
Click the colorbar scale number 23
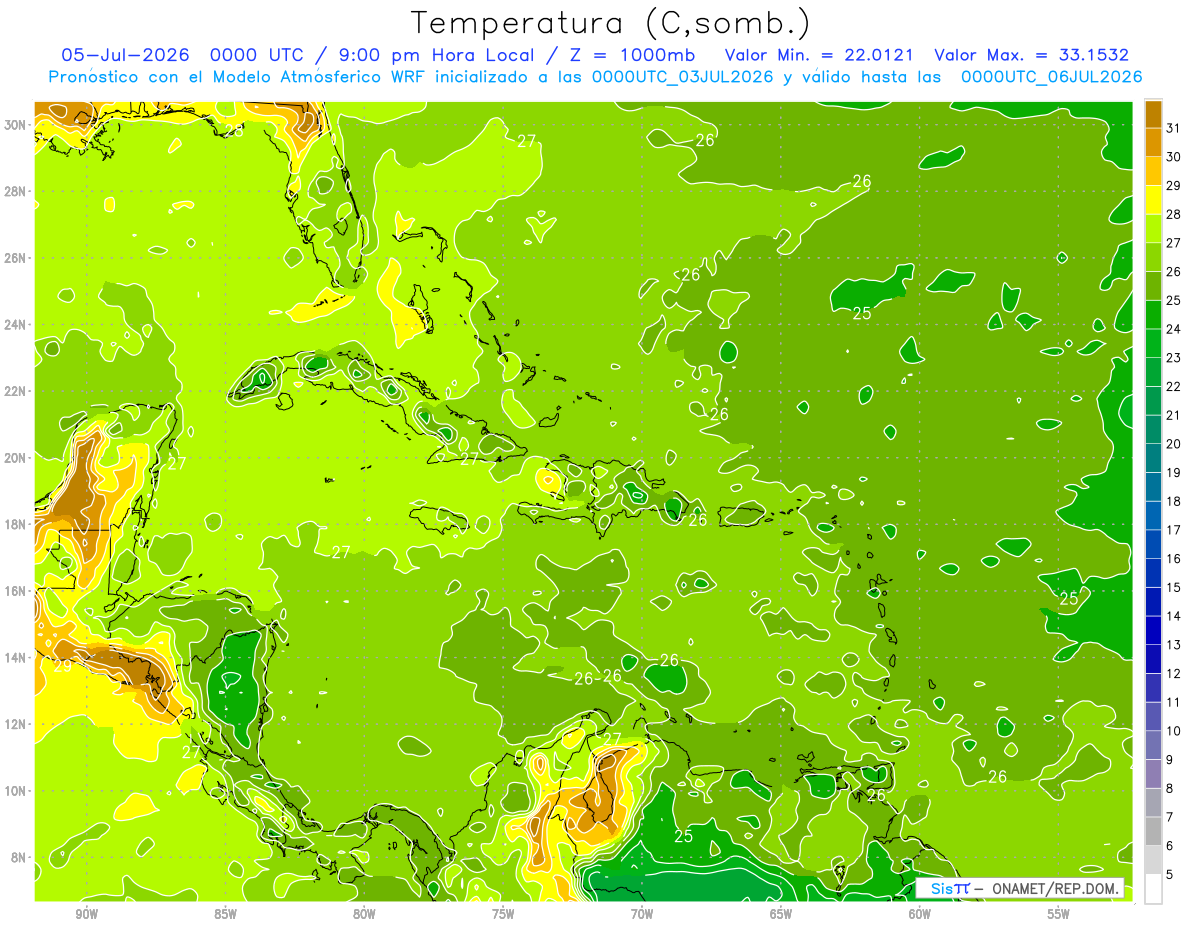pos(1174,357)
